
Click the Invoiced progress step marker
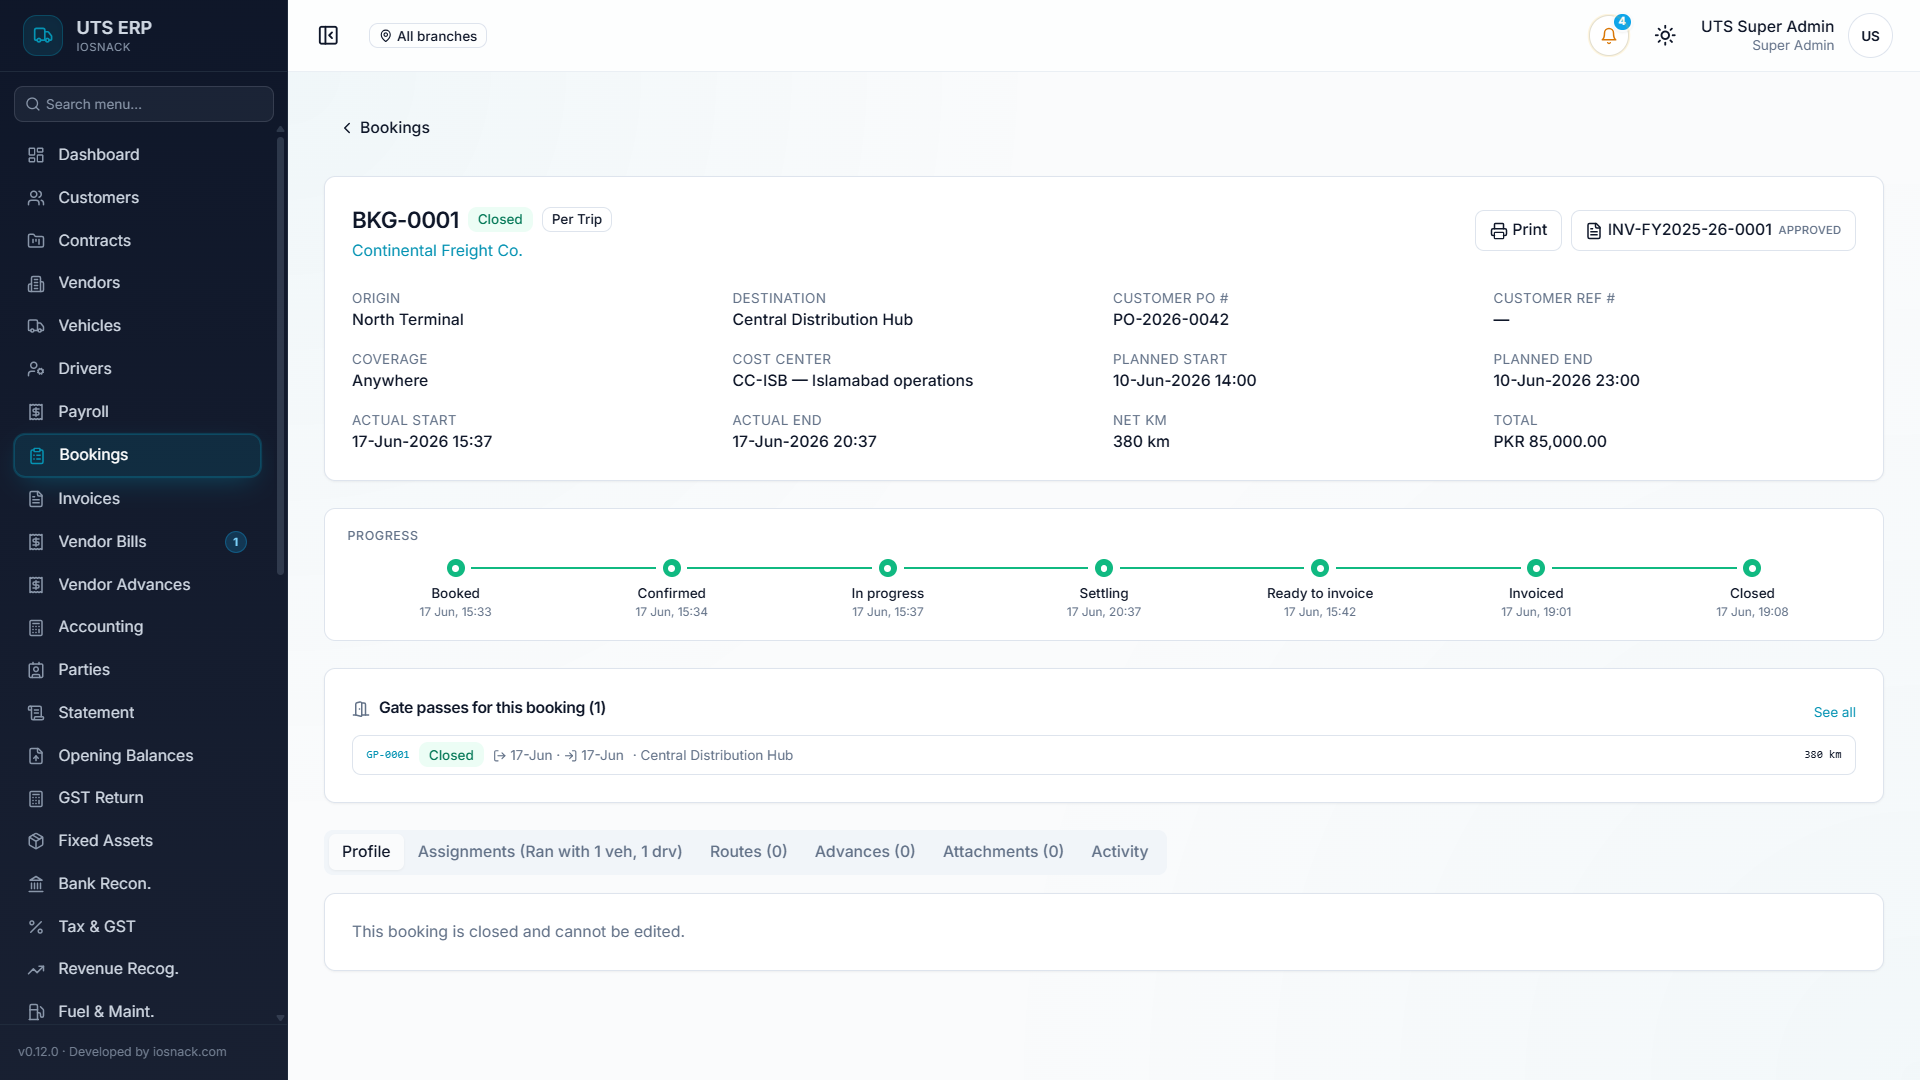click(x=1536, y=568)
